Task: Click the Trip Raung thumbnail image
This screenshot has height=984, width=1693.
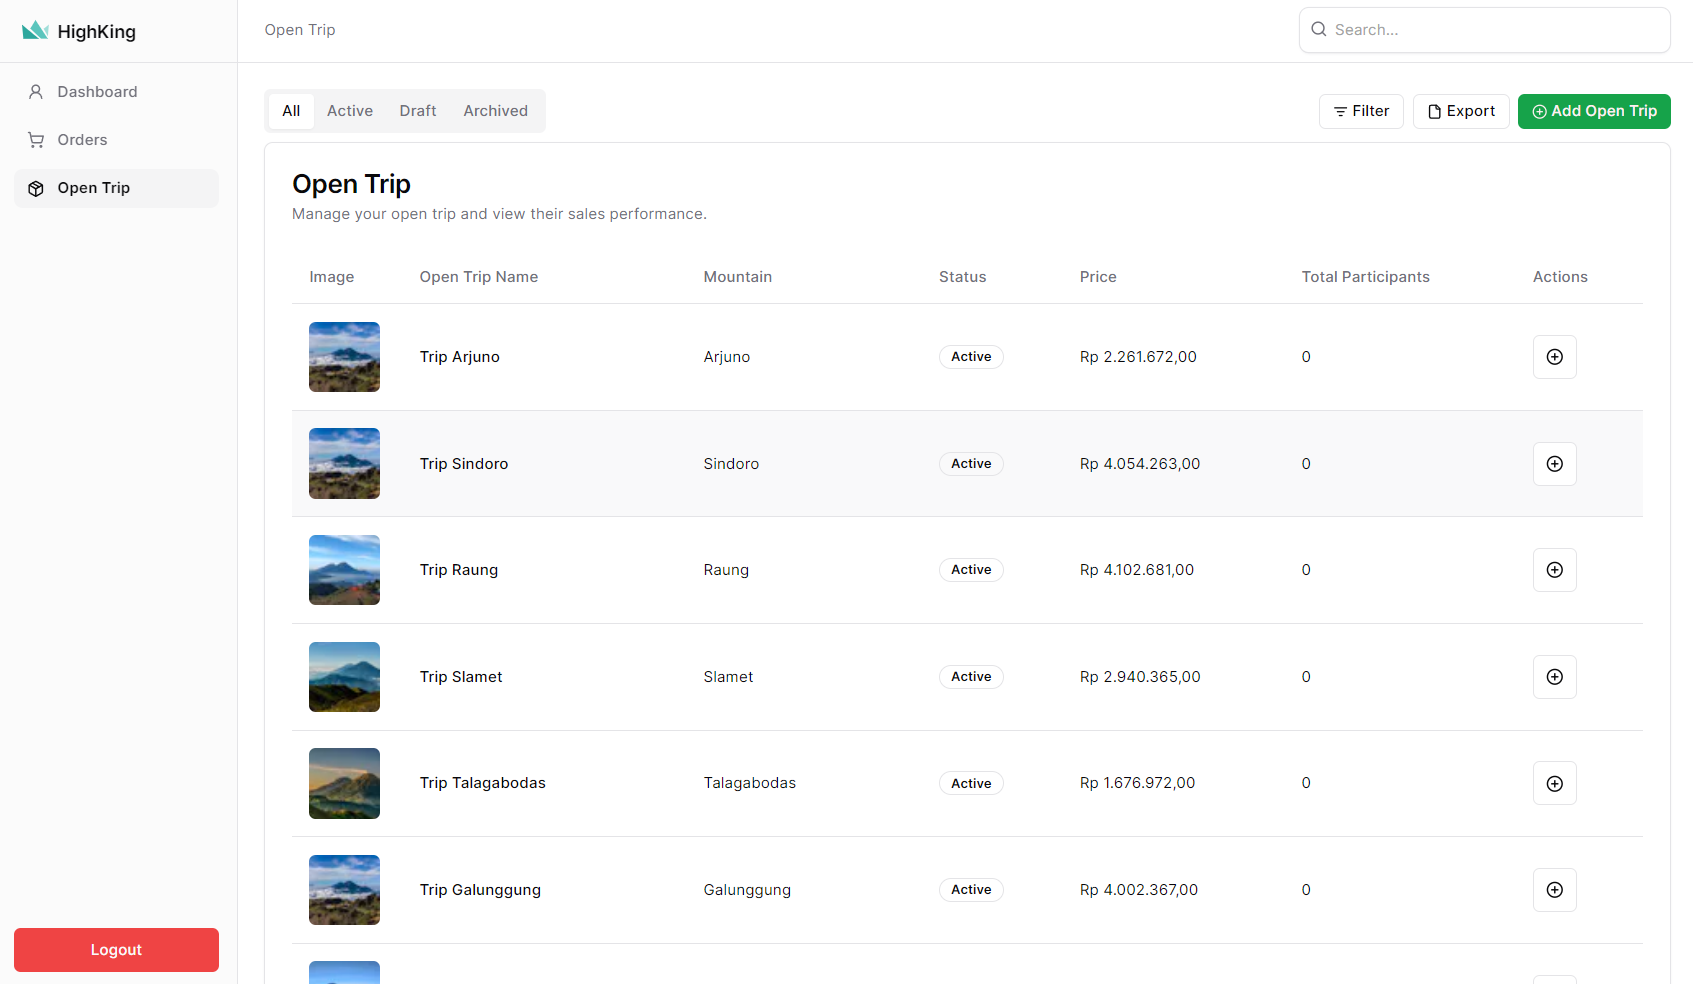Action: [x=344, y=570]
